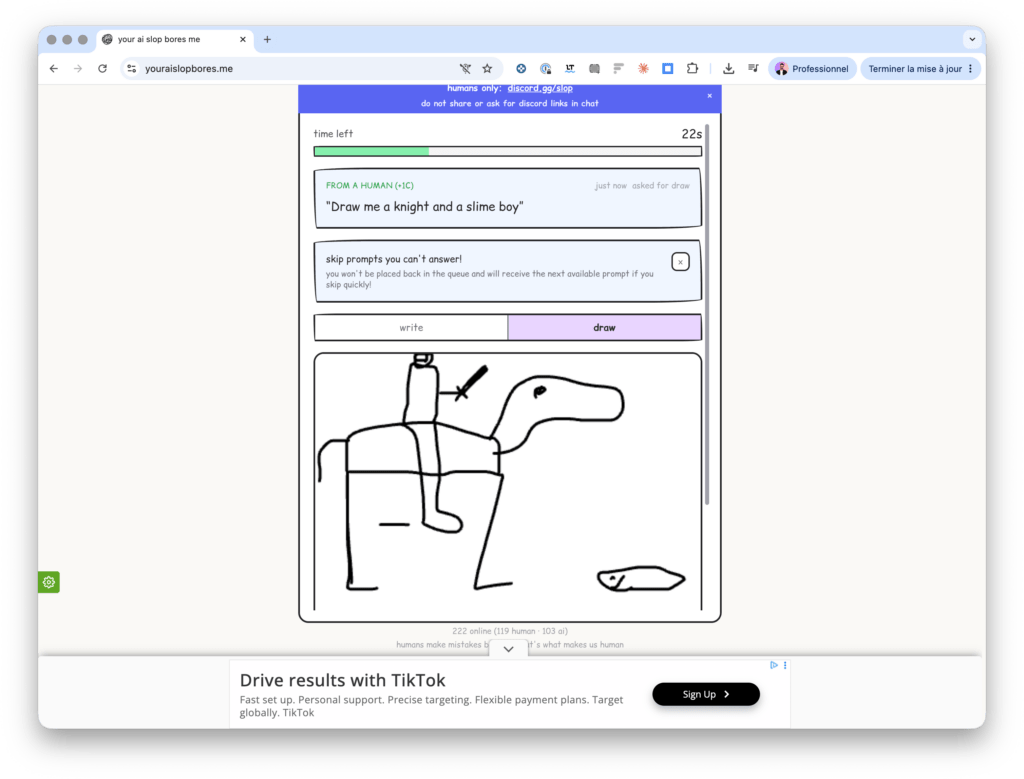The image size is (1024, 779).
Task: Open the browser Downloads icon
Action: click(x=728, y=69)
